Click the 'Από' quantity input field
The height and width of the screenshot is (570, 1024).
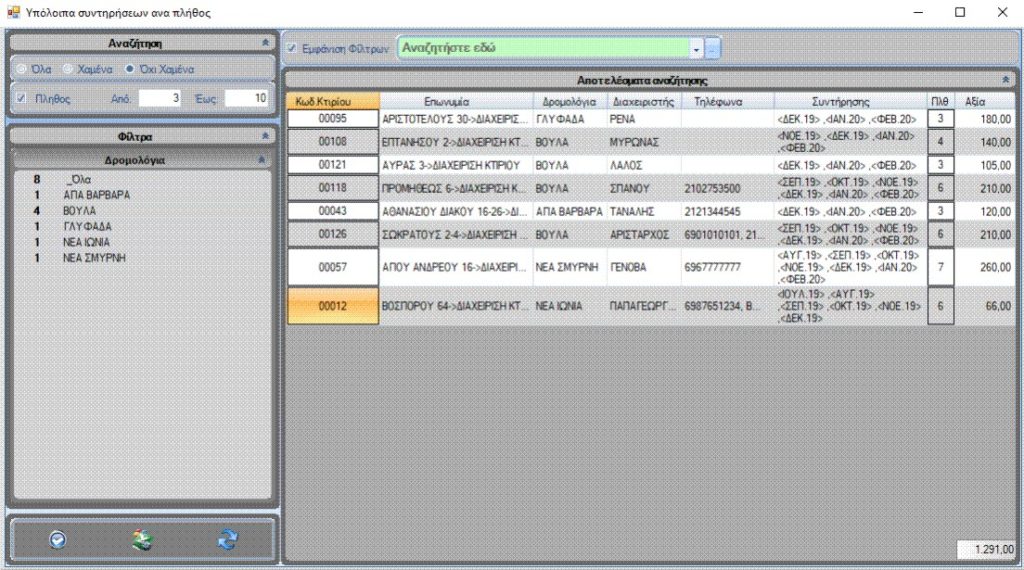[x=160, y=98]
